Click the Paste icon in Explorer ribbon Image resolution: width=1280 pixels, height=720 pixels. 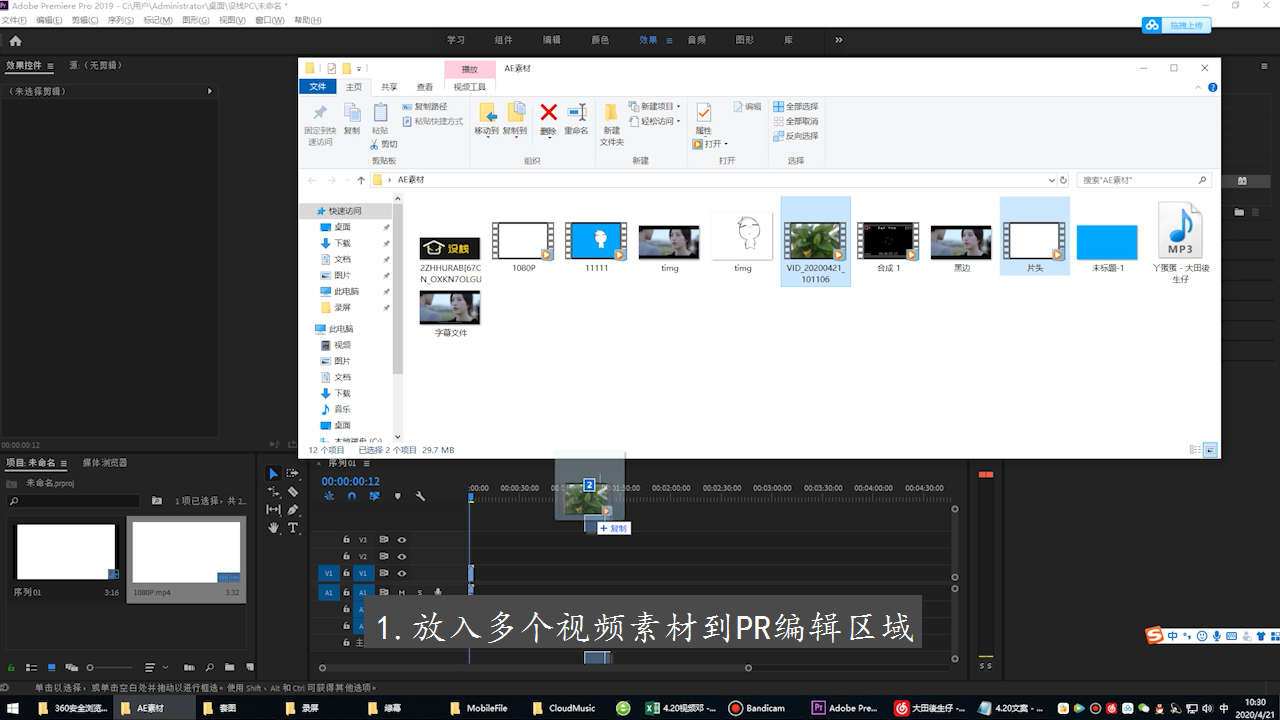coord(380,113)
